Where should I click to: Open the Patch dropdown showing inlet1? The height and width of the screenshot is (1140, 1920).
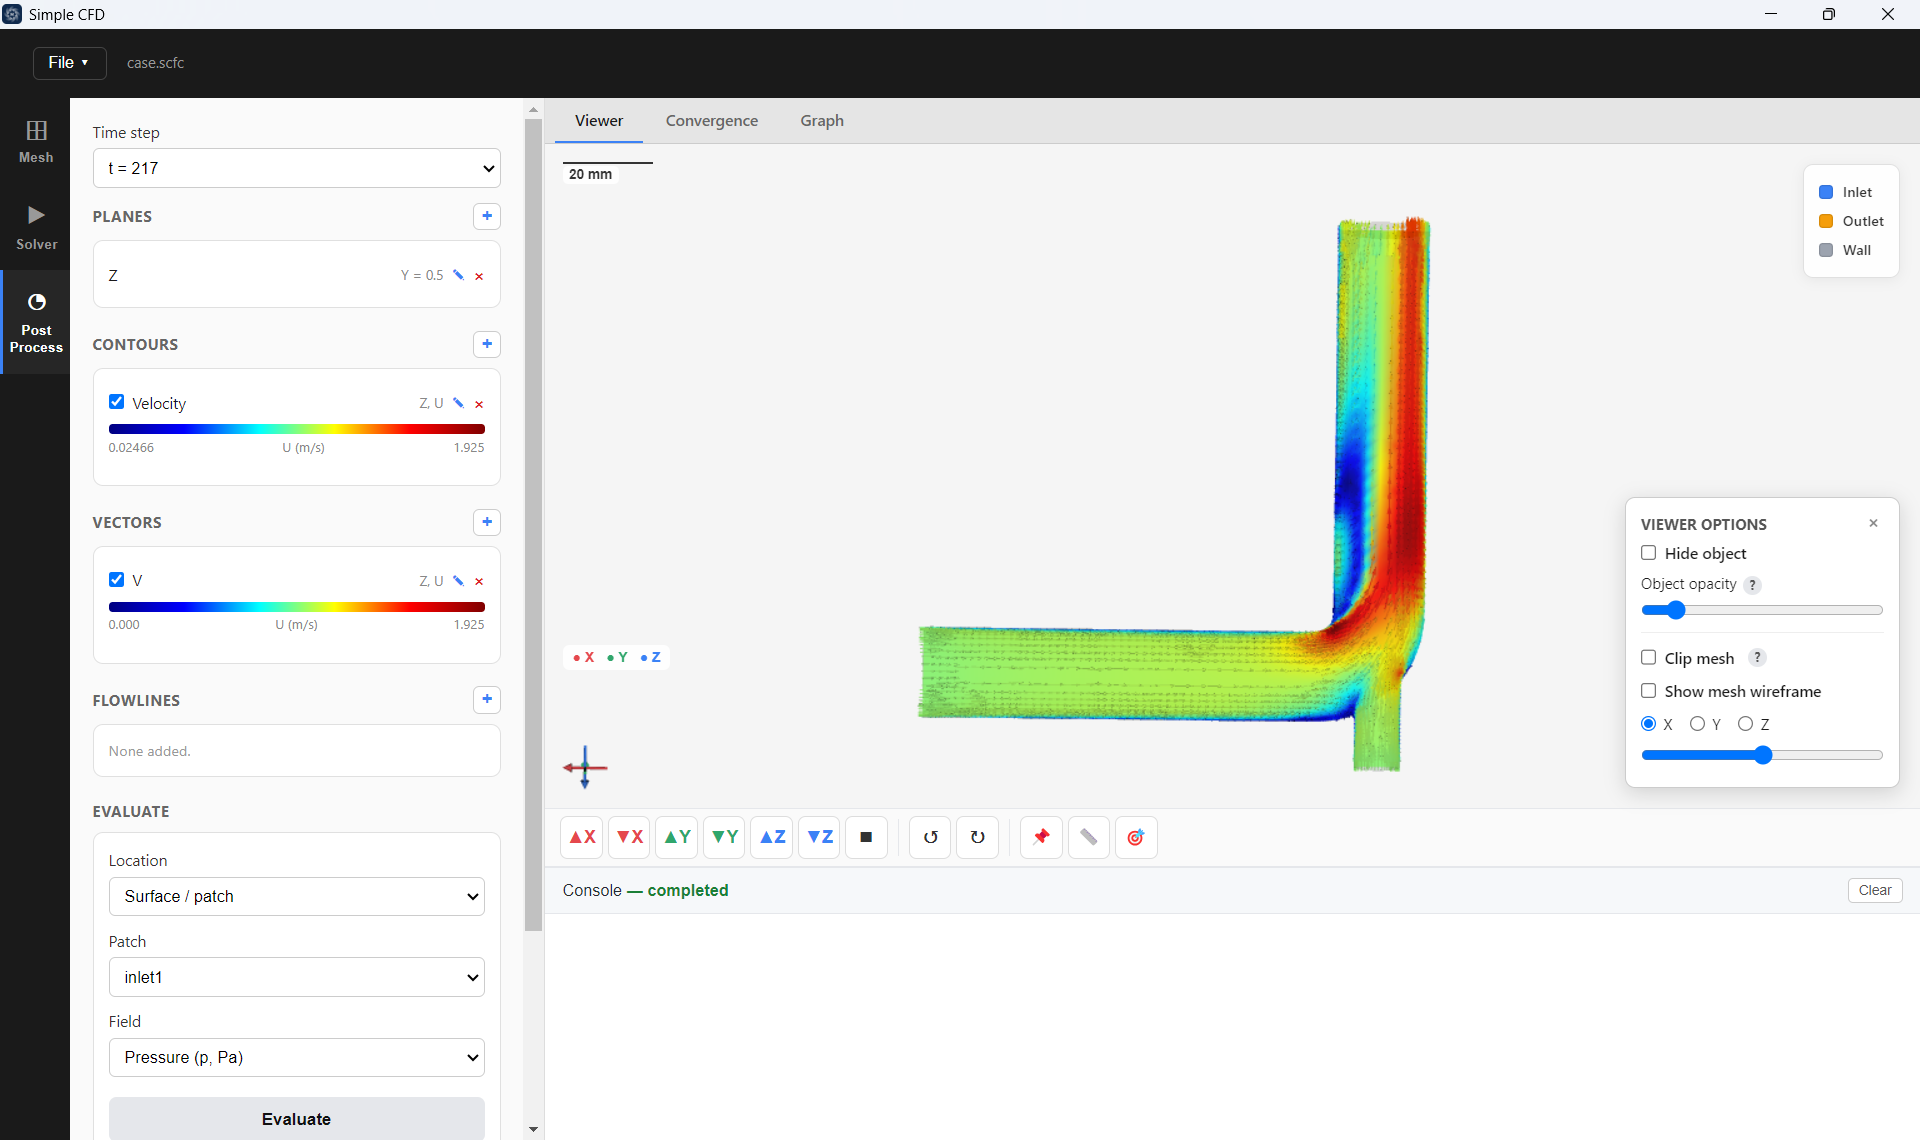297,977
